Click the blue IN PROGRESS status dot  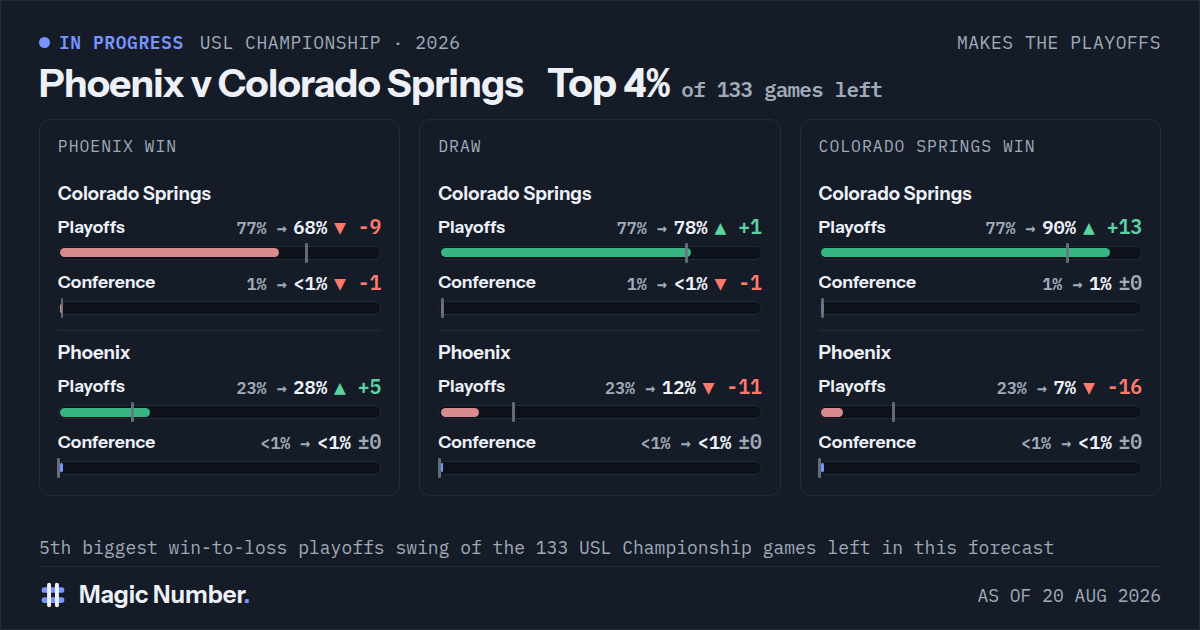pos(44,43)
